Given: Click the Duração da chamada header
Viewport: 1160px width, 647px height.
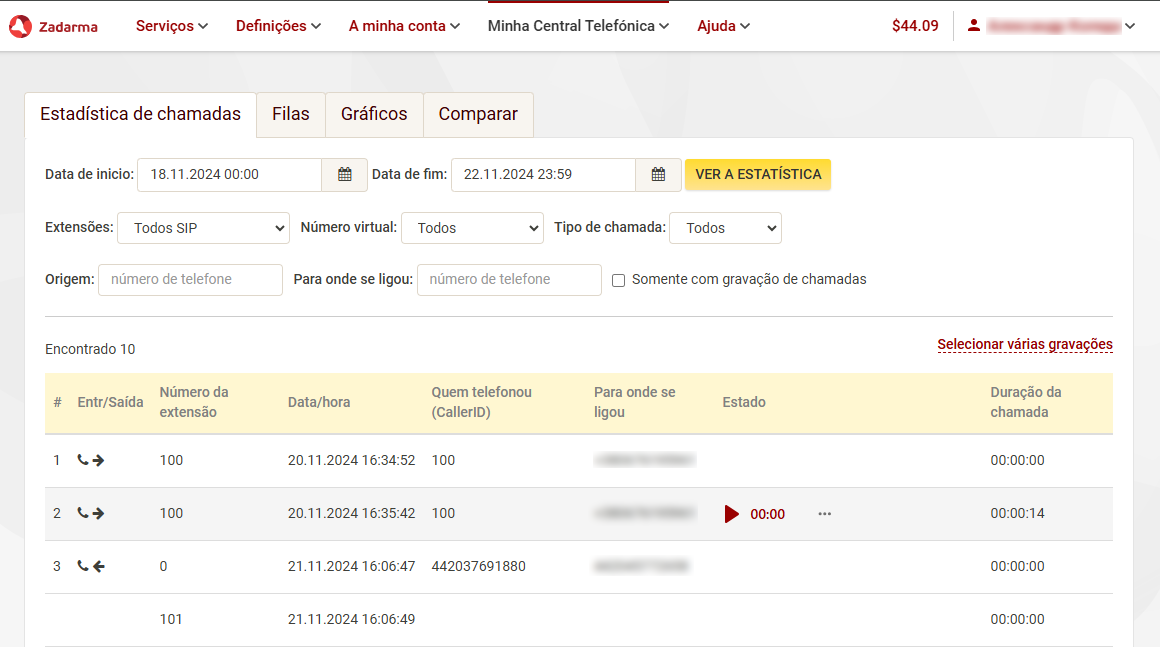Looking at the screenshot, I should click(x=1025, y=402).
